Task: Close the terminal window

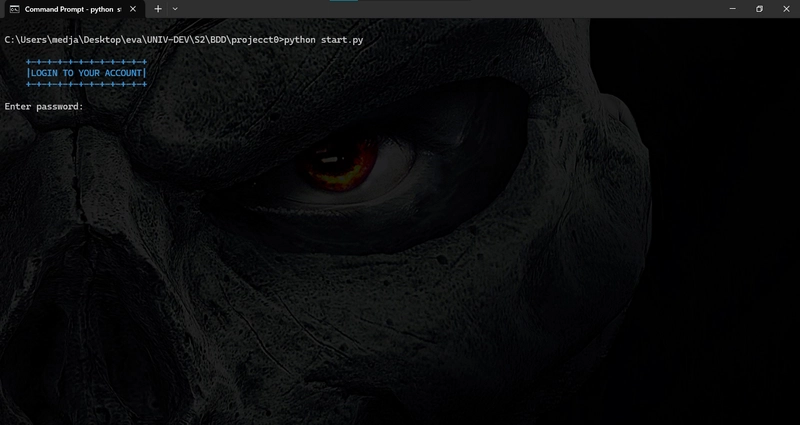Action: click(786, 9)
